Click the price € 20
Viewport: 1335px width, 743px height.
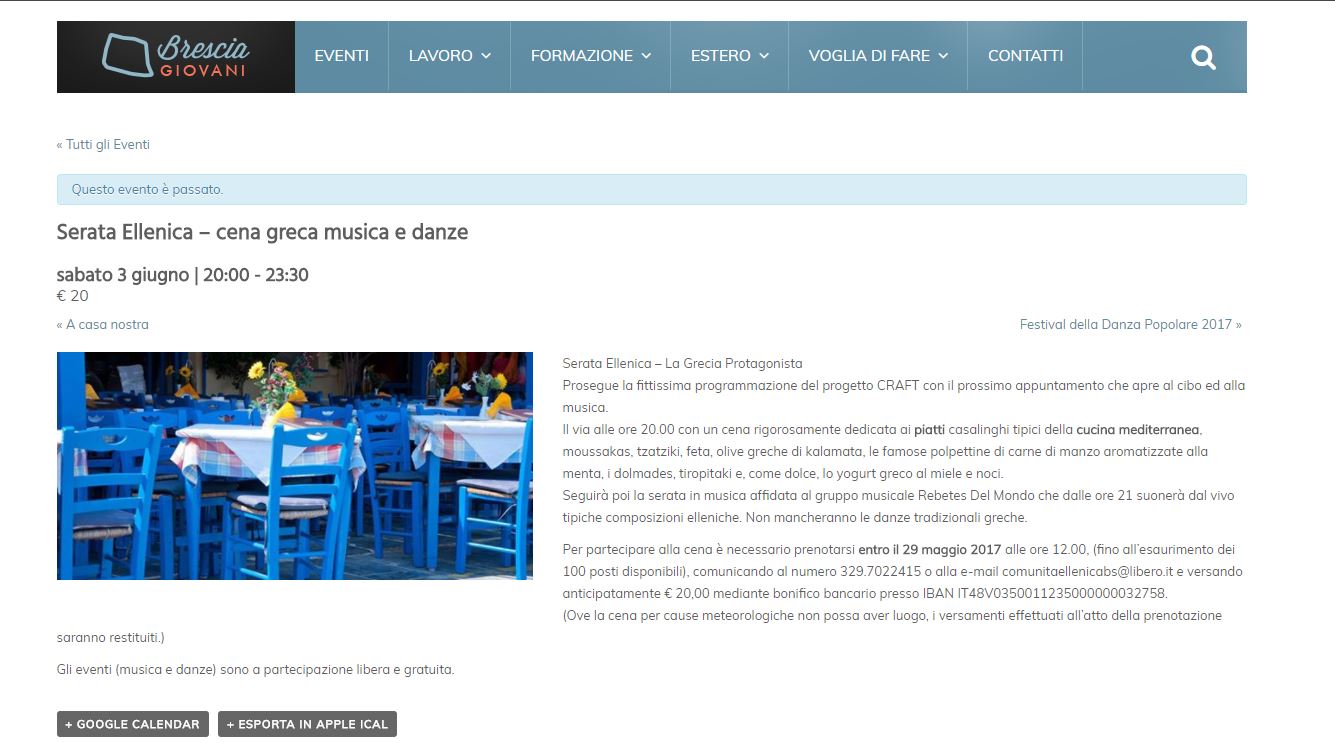pyautogui.click(x=73, y=296)
